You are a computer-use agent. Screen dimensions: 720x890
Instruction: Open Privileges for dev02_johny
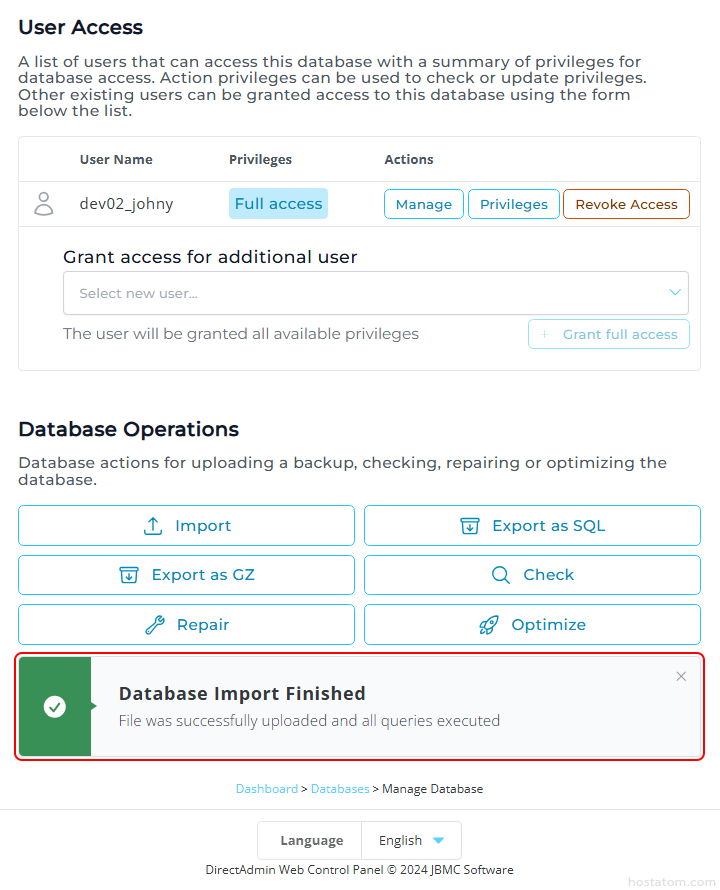[x=514, y=204]
